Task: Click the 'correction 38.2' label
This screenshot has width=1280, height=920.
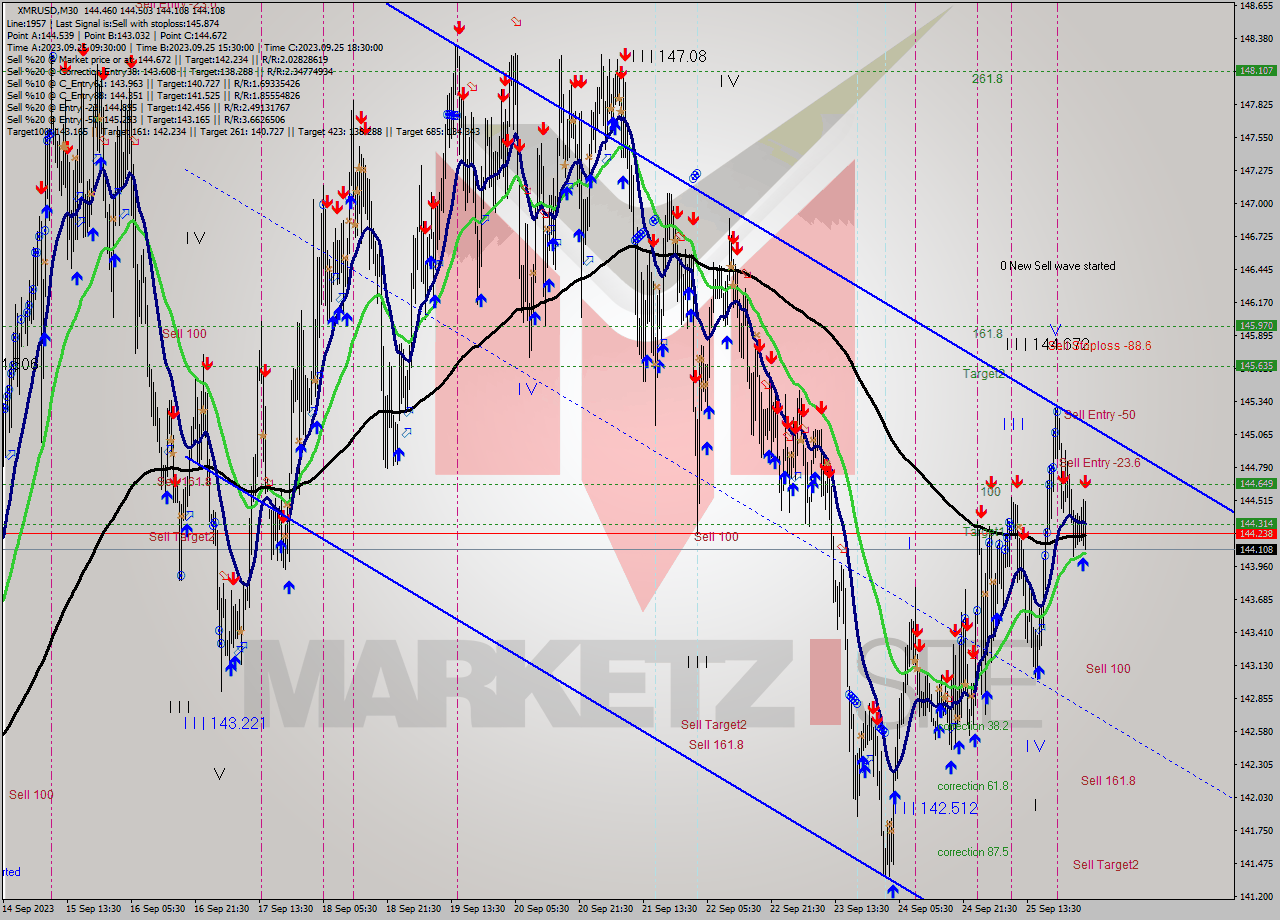Action: 973,726
